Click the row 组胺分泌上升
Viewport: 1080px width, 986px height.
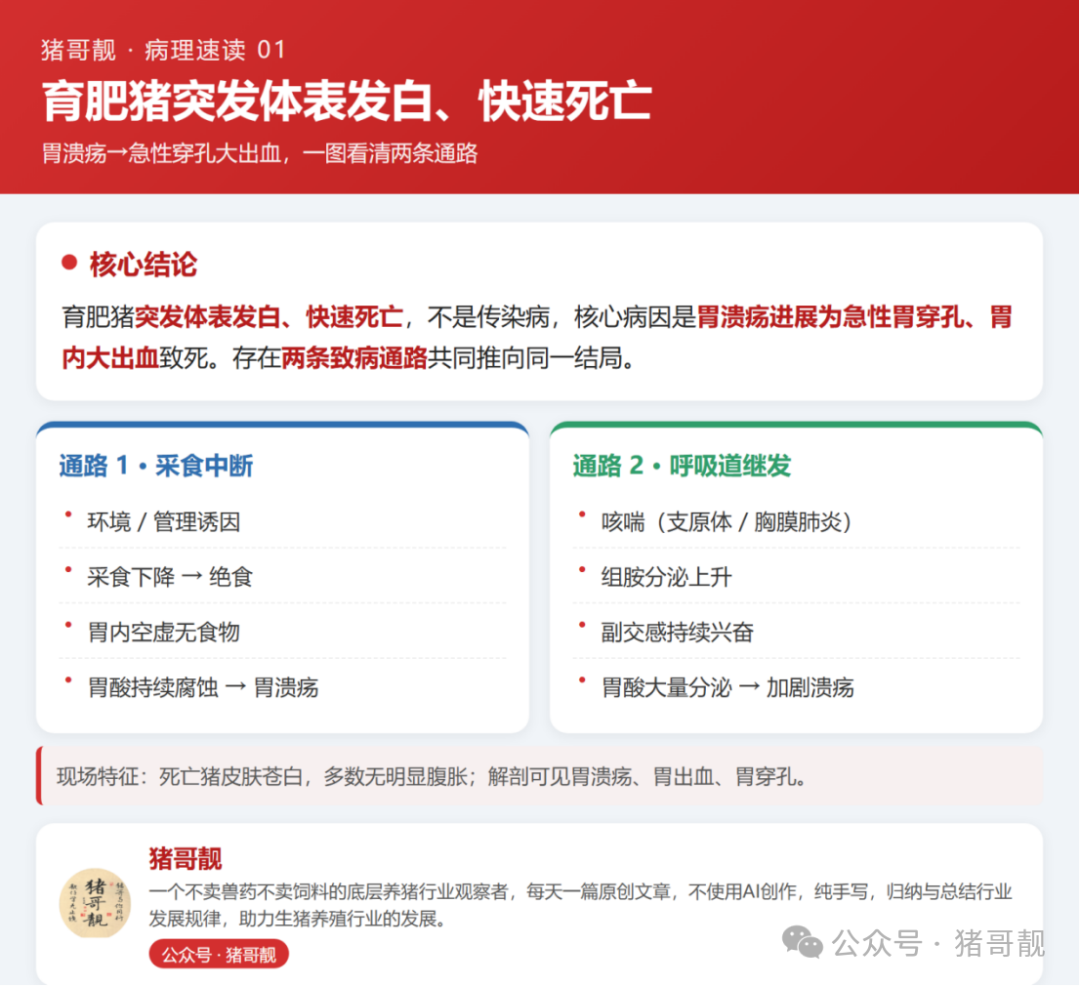click(796, 577)
